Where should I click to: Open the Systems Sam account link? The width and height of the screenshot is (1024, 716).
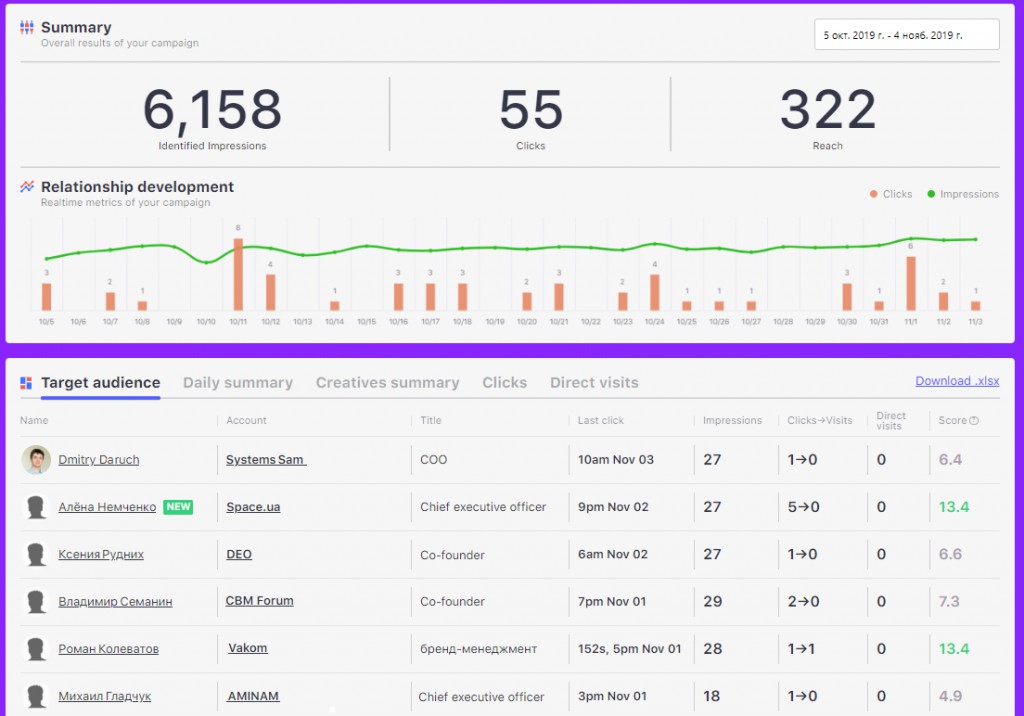click(266, 460)
